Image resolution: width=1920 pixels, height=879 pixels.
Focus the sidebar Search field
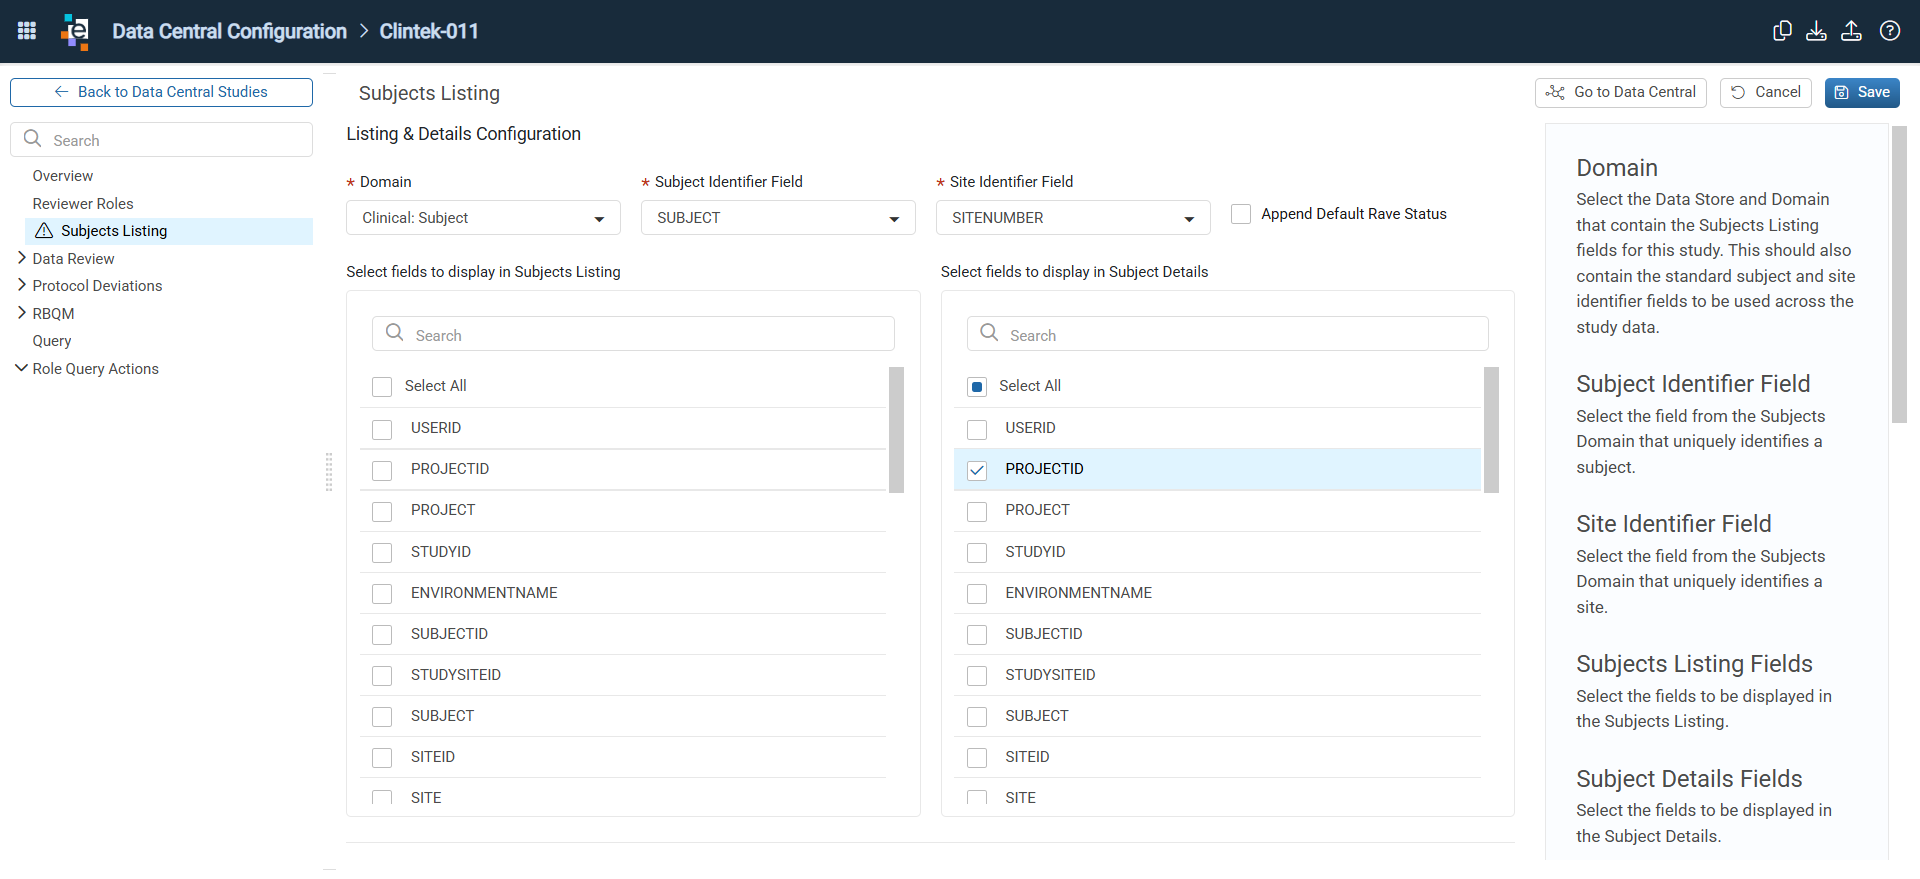click(x=161, y=140)
